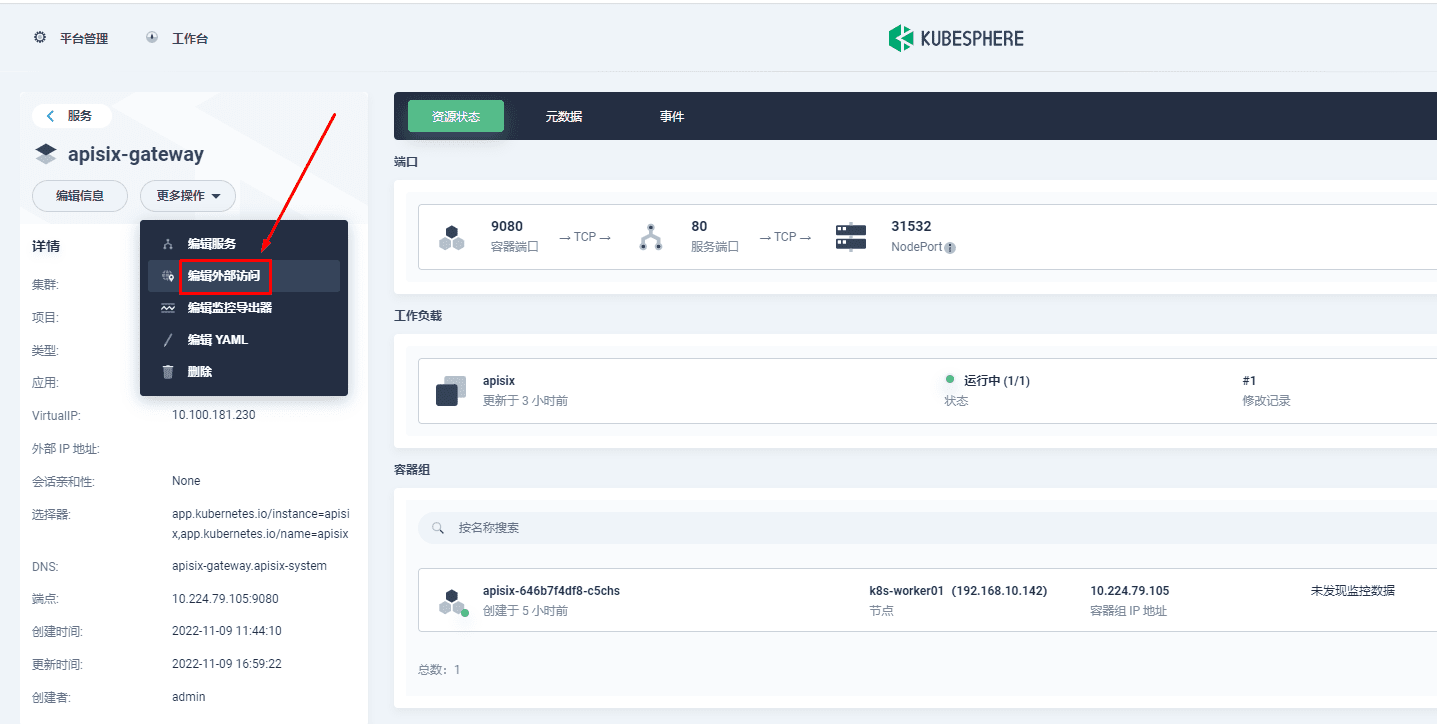Switch to the 资源状态 tab
The image size is (1437, 724).
(456, 116)
